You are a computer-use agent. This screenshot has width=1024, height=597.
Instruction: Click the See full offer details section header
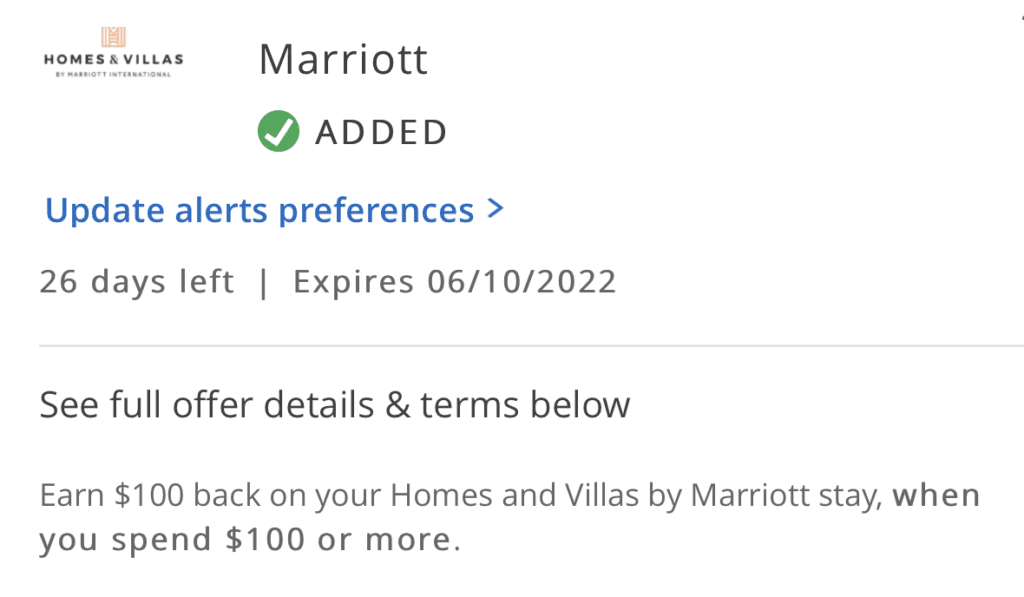[334, 404]
